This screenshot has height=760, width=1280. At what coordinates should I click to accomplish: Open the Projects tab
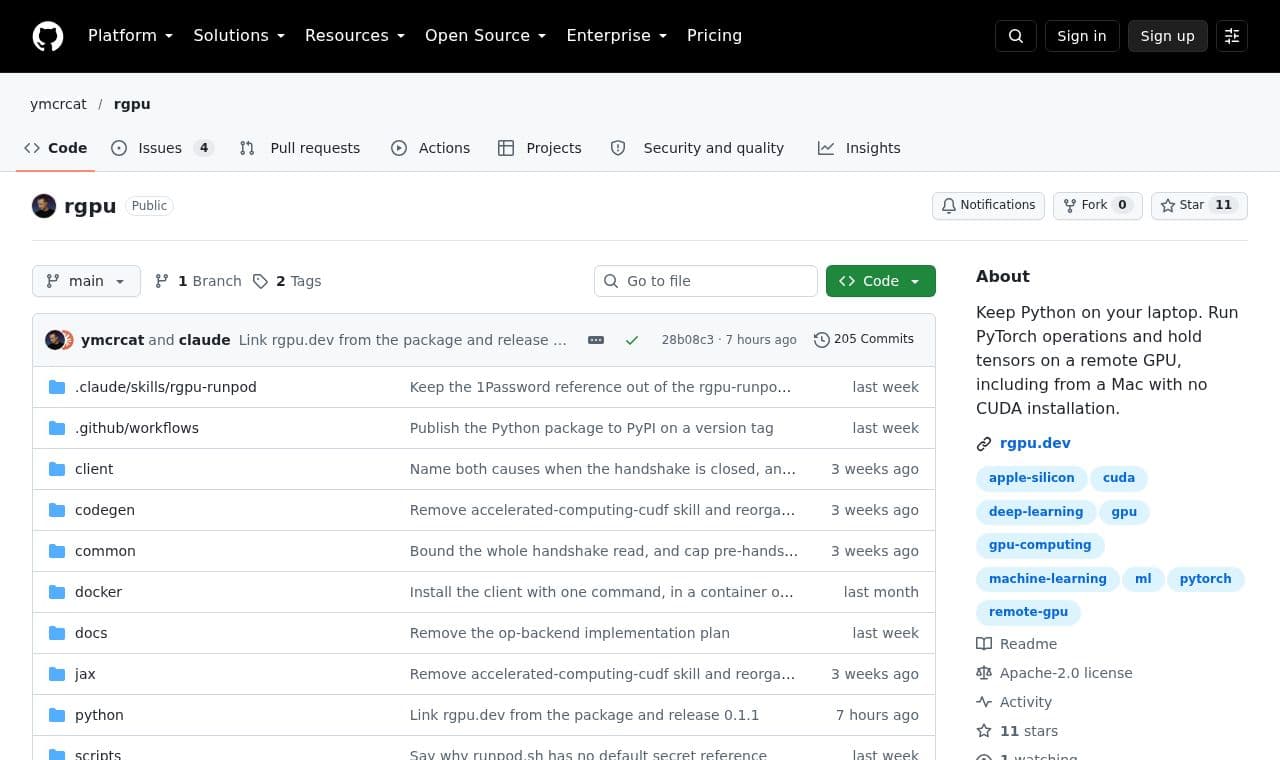tap(540, 148)
